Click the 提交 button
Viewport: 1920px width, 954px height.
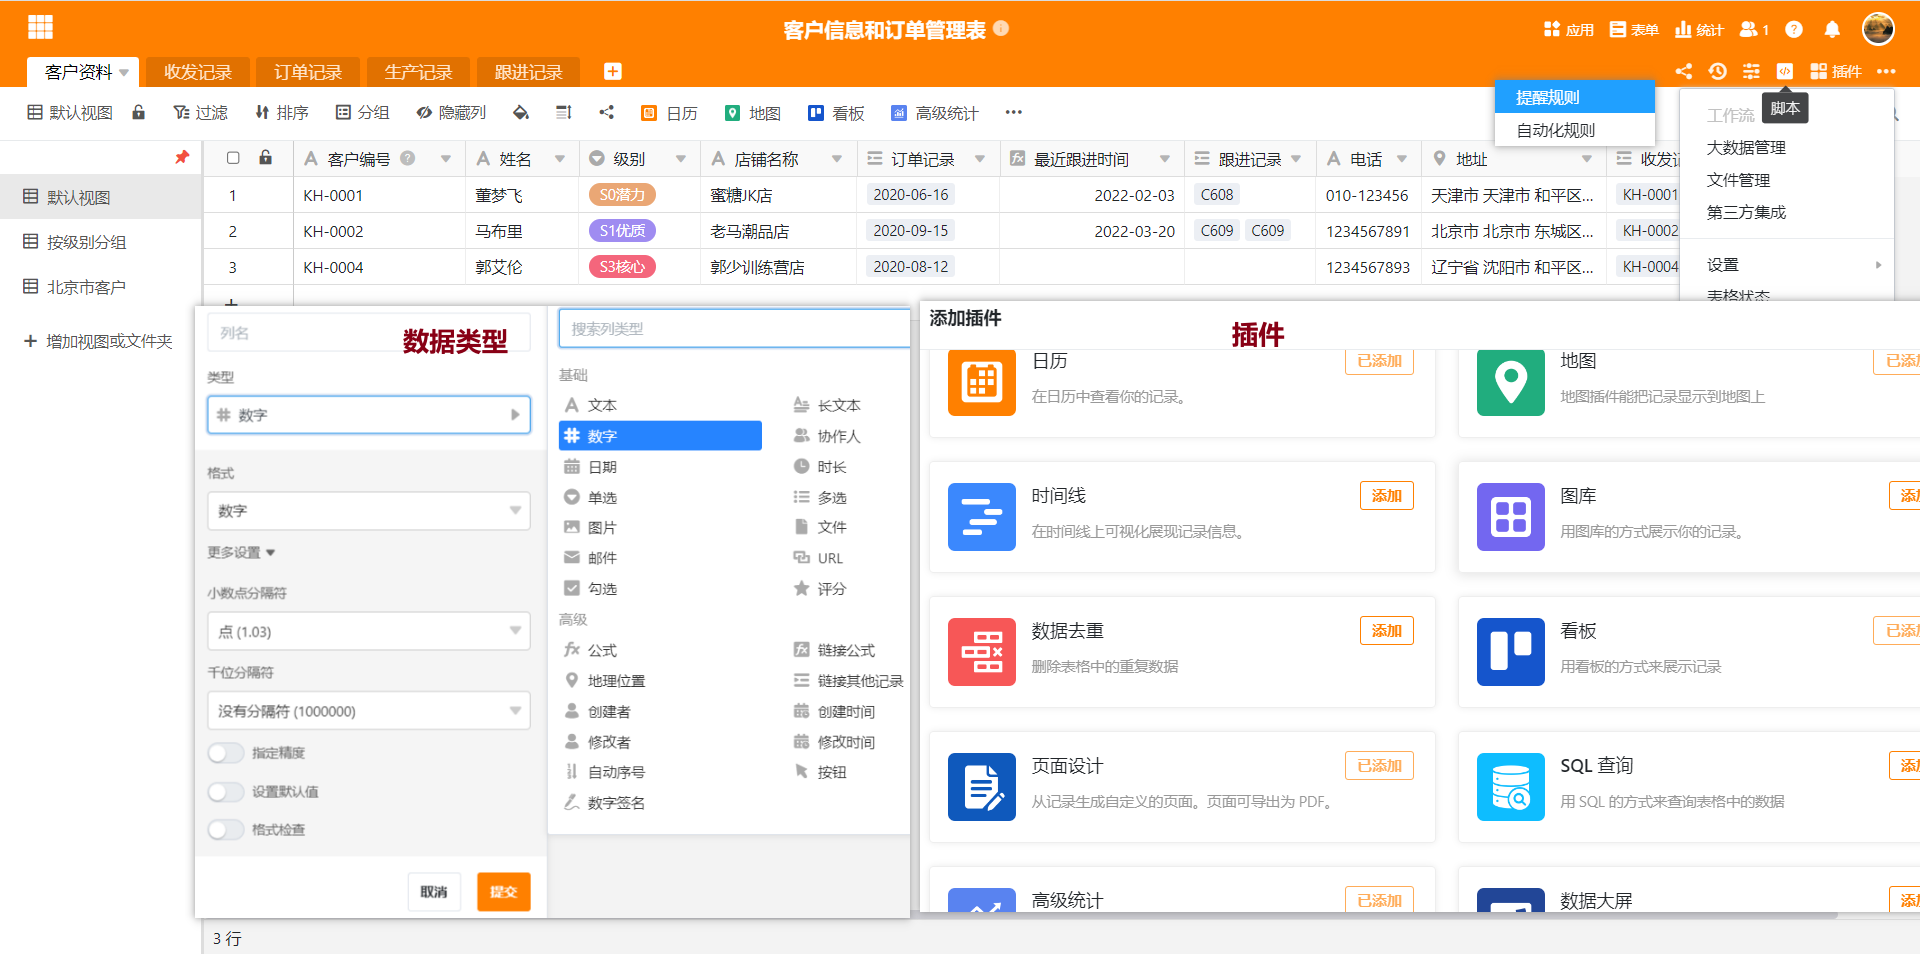tap(504, 891)
